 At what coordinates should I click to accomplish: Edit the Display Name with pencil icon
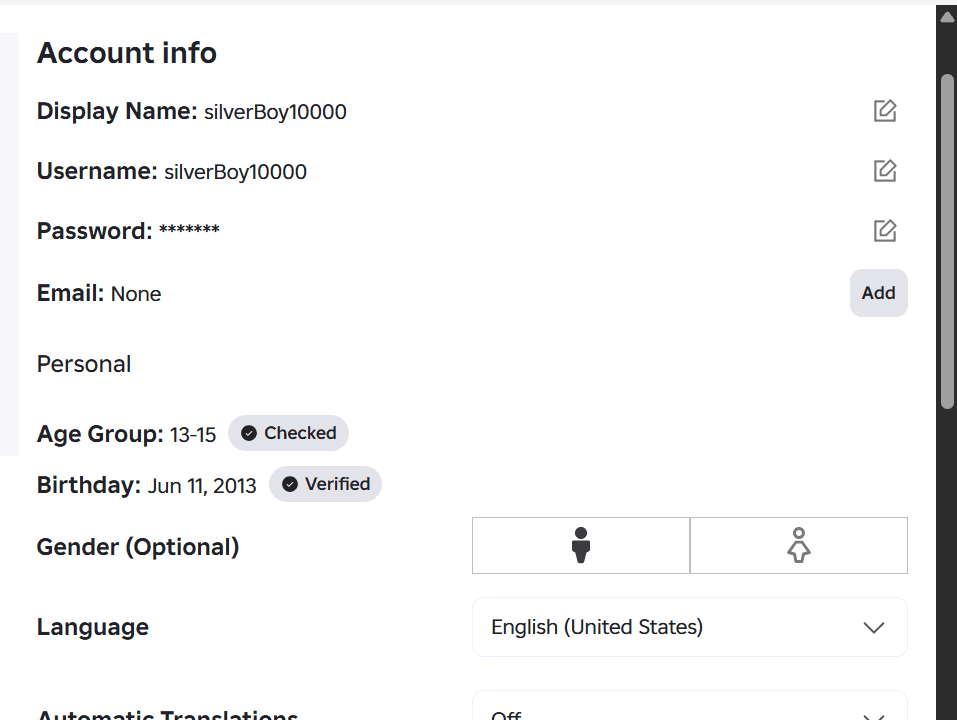point(884,111)
